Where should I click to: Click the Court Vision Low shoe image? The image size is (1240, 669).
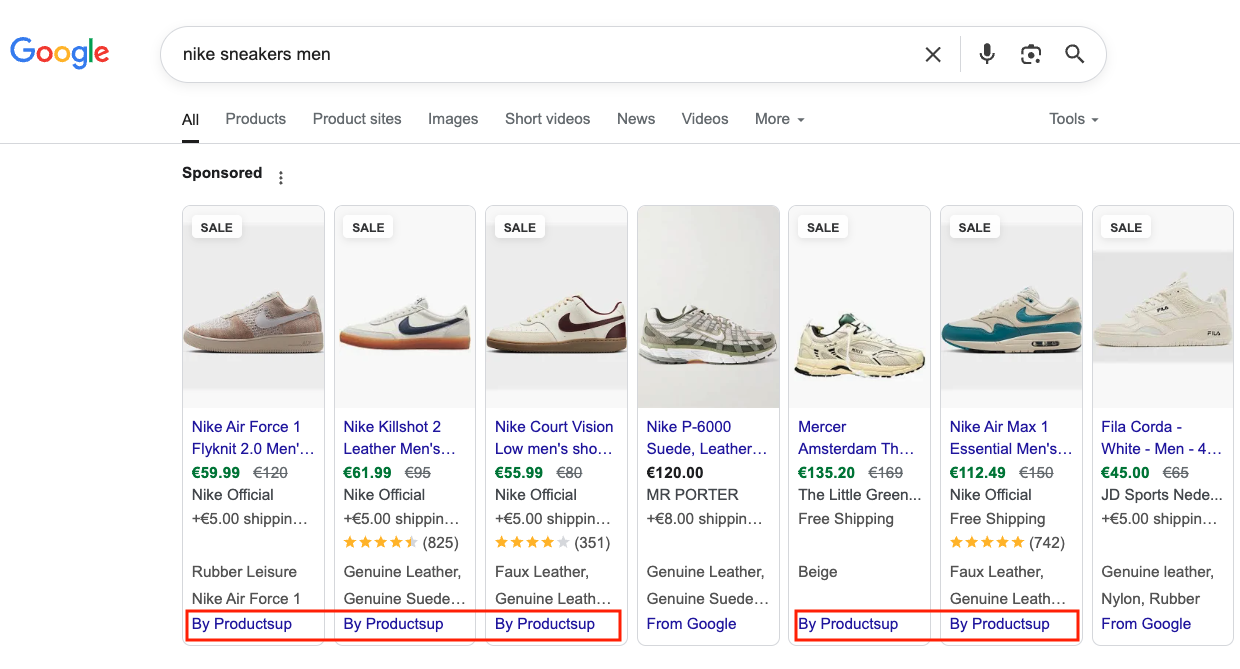(557, 307)
